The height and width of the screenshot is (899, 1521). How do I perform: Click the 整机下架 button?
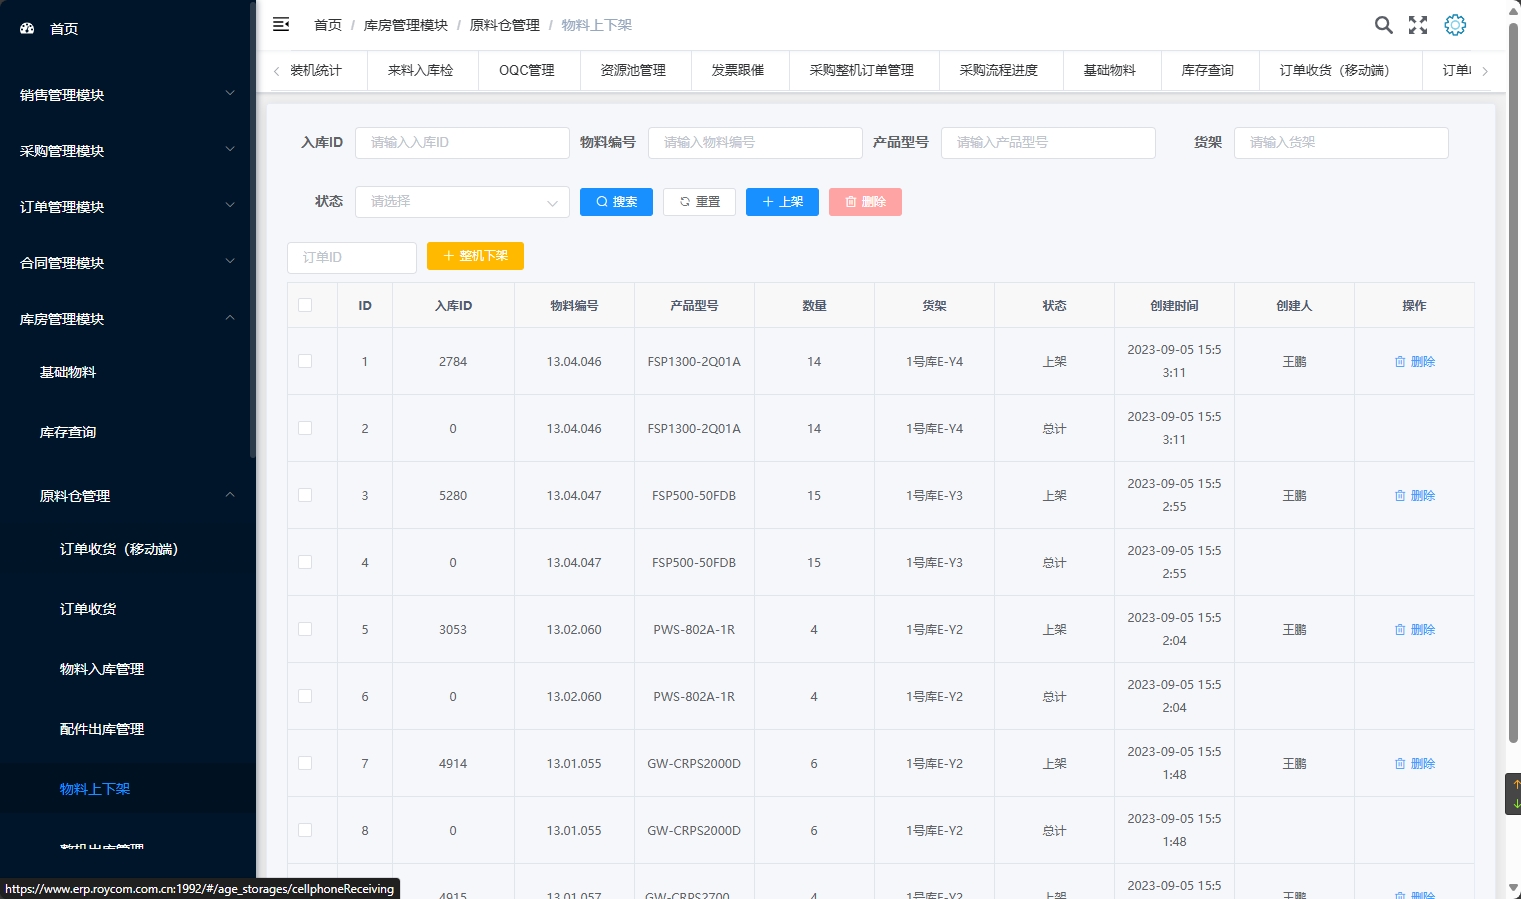tap(475, 256)
